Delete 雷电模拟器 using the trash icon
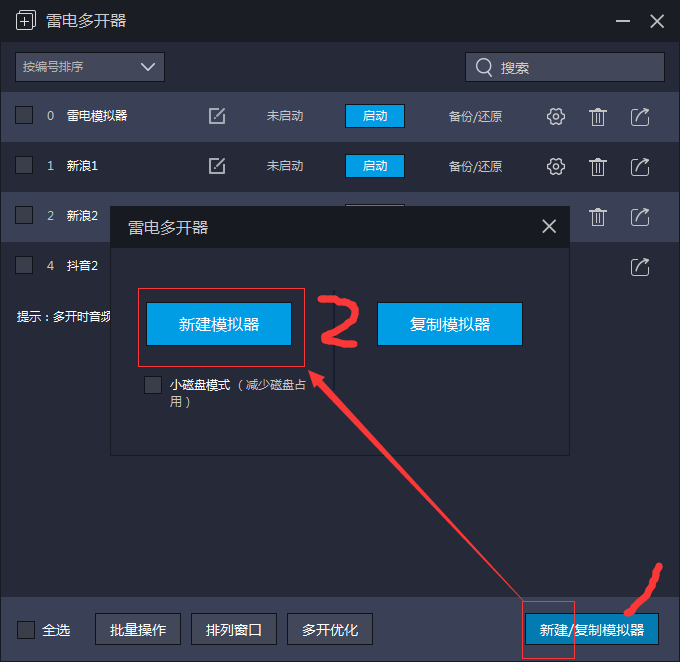680x662 pixels. point(598,116)
